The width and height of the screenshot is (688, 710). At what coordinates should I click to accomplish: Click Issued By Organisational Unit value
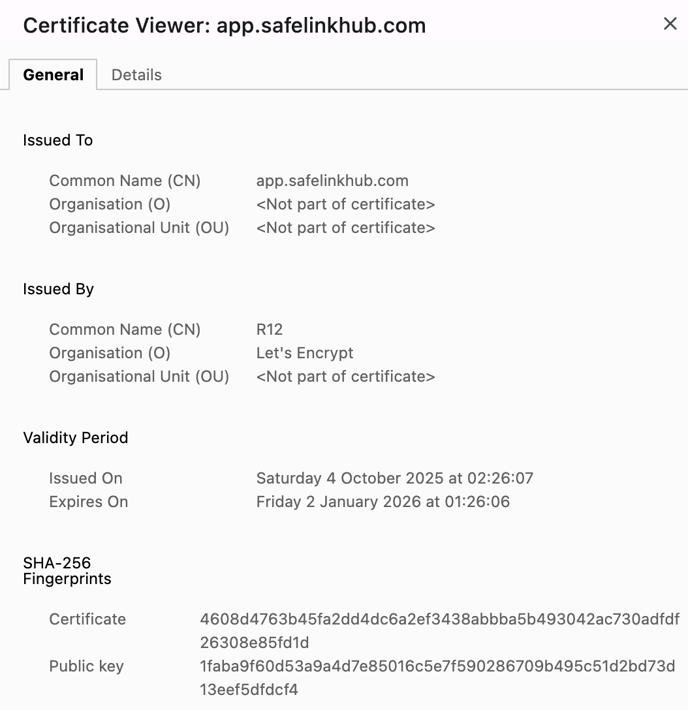pos(345,377)
